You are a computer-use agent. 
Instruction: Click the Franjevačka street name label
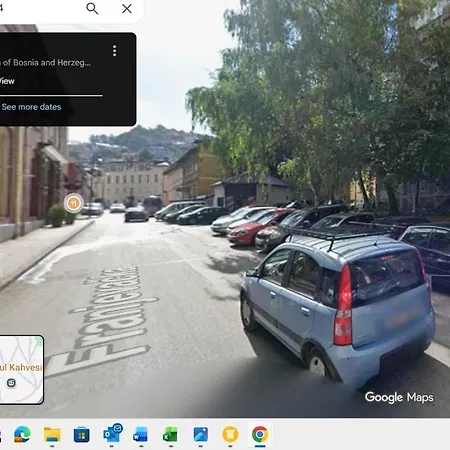(103, 320)
